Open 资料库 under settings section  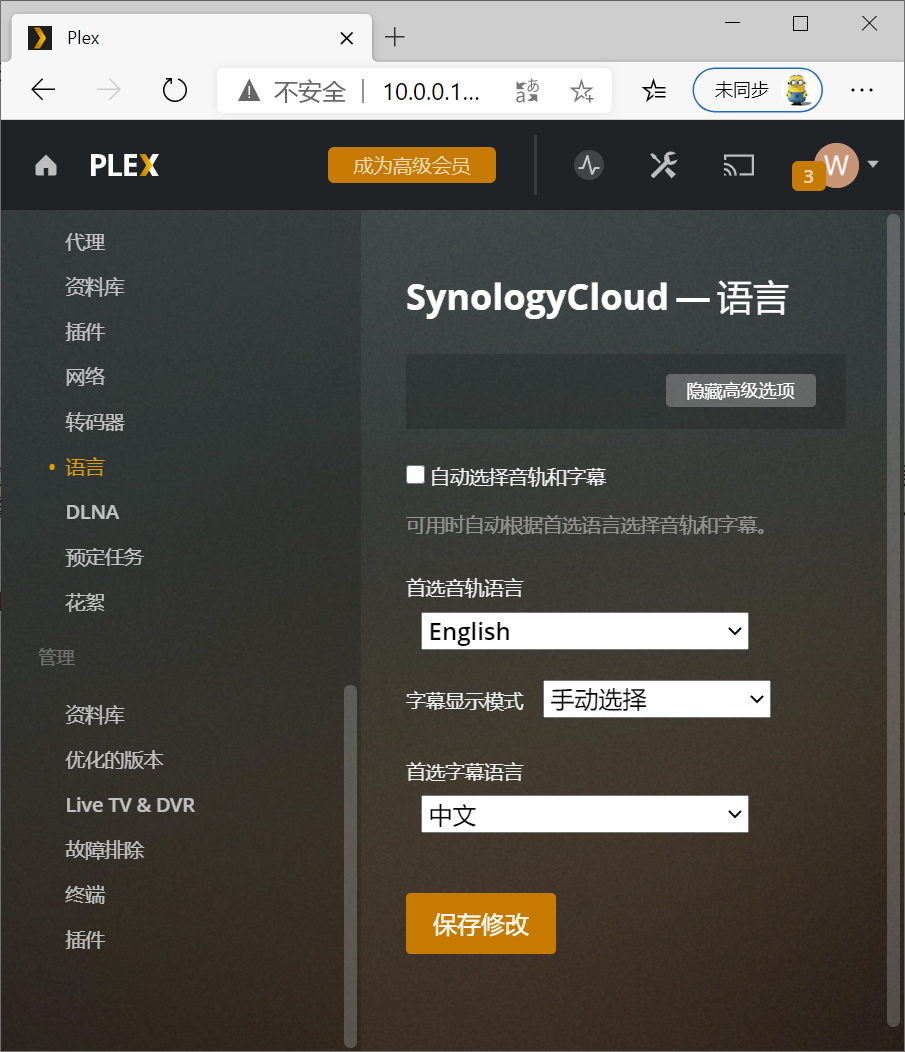tap(95, 287)
